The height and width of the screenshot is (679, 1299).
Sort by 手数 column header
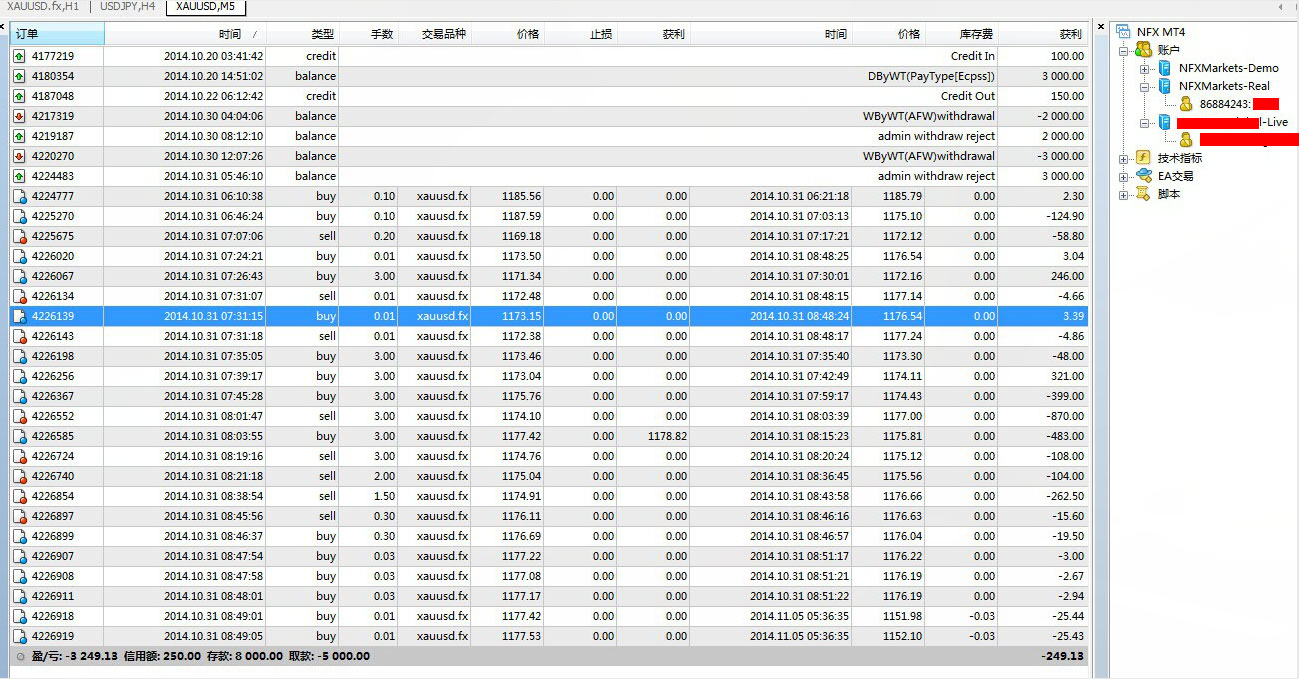pyautogui.click(x=368, y=34)
